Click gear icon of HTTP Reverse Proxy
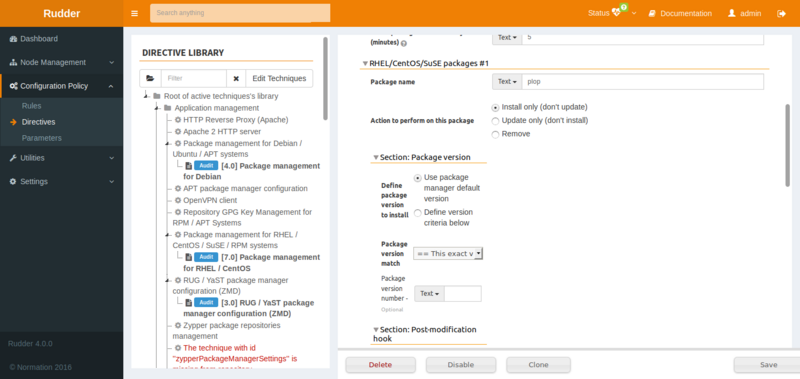The height and width of the screenshot is (379, 800). (x=178, y=120)
